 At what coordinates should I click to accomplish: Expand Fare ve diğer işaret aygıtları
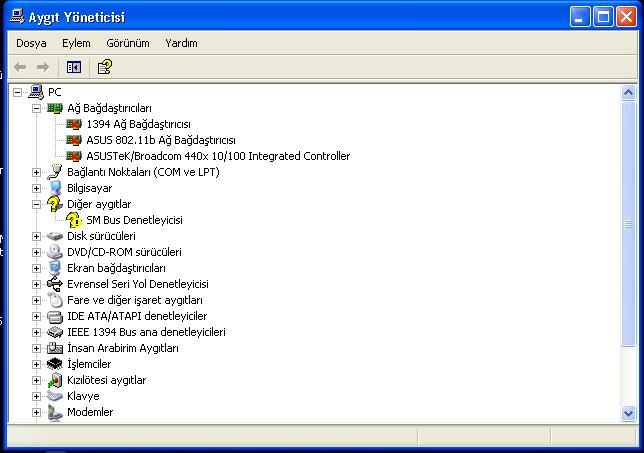pos(37,301)
